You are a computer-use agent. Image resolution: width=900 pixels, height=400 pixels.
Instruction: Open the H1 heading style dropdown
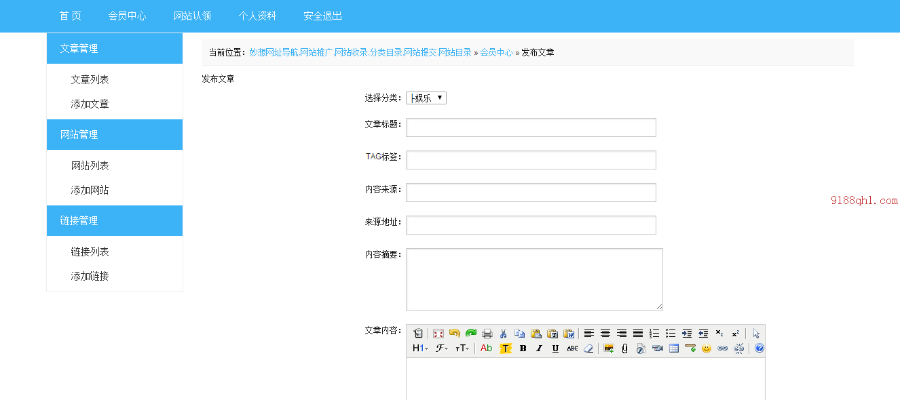420,348
